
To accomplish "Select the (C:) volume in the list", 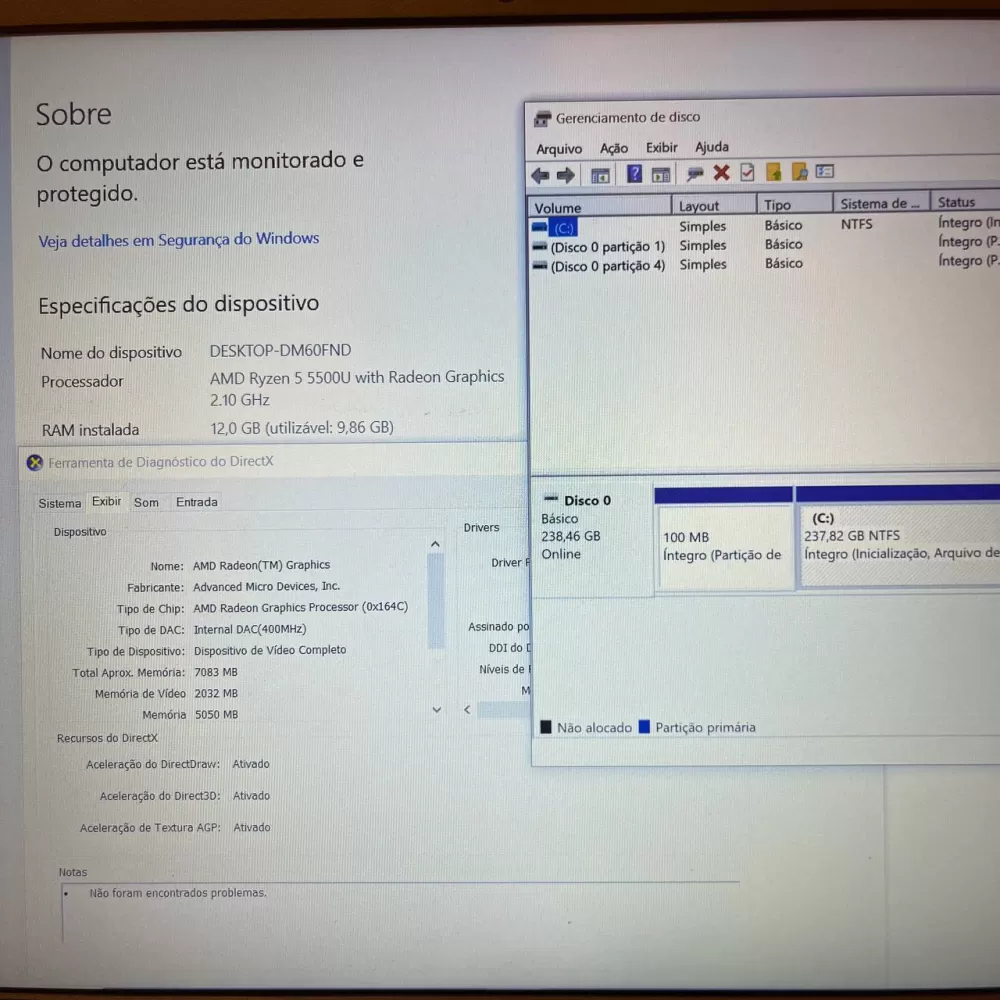I will tap(564, 228).
